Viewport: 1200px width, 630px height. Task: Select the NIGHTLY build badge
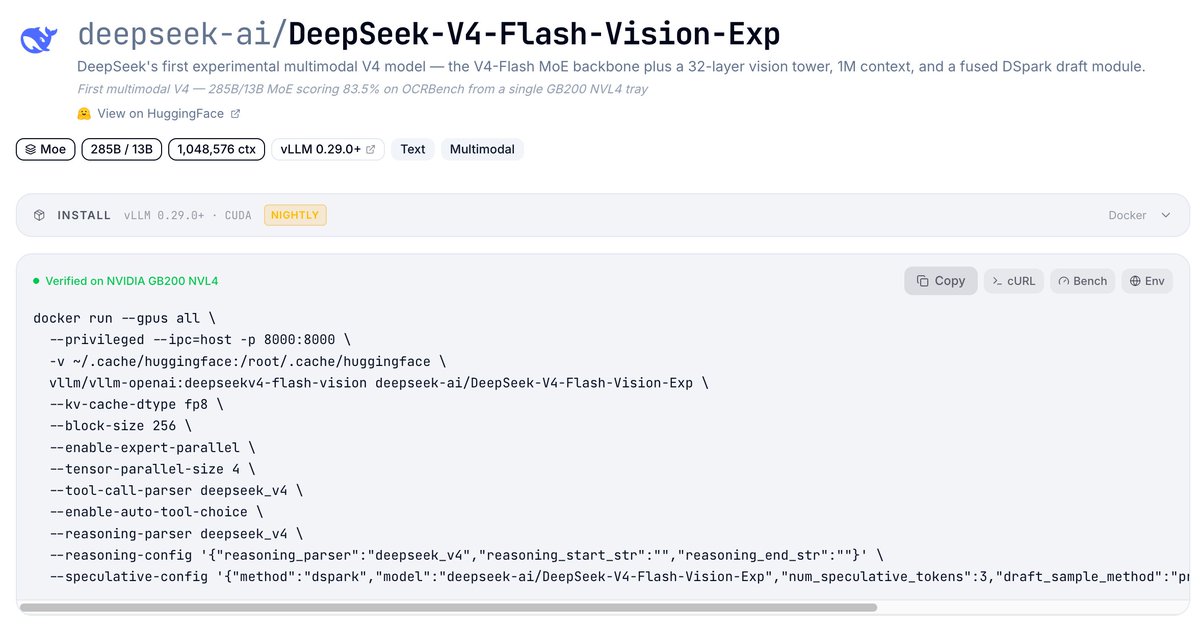[x=295, y=215]
